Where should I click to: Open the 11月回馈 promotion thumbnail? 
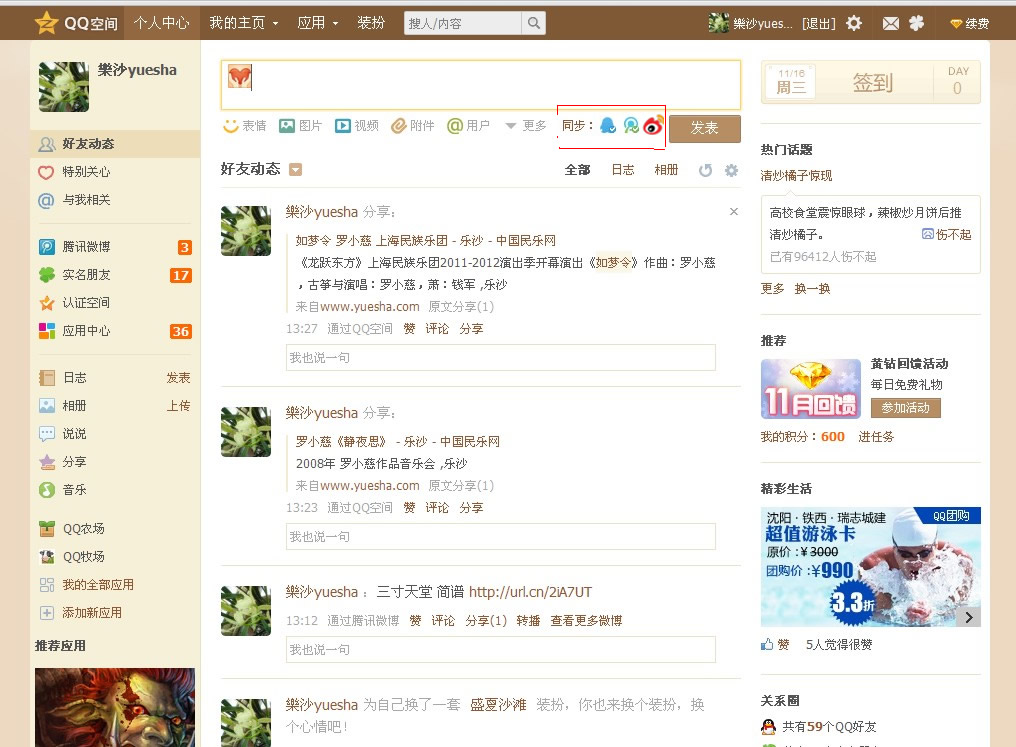coord(811,389)
